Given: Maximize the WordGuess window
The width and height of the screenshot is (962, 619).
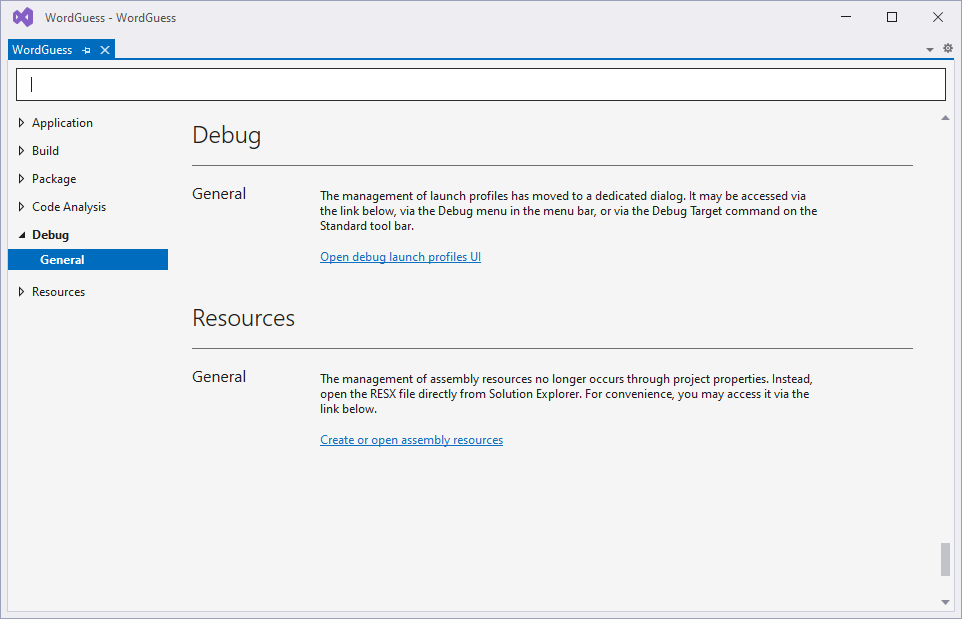Looking at the screenshot, I should [x=892, y=17].
